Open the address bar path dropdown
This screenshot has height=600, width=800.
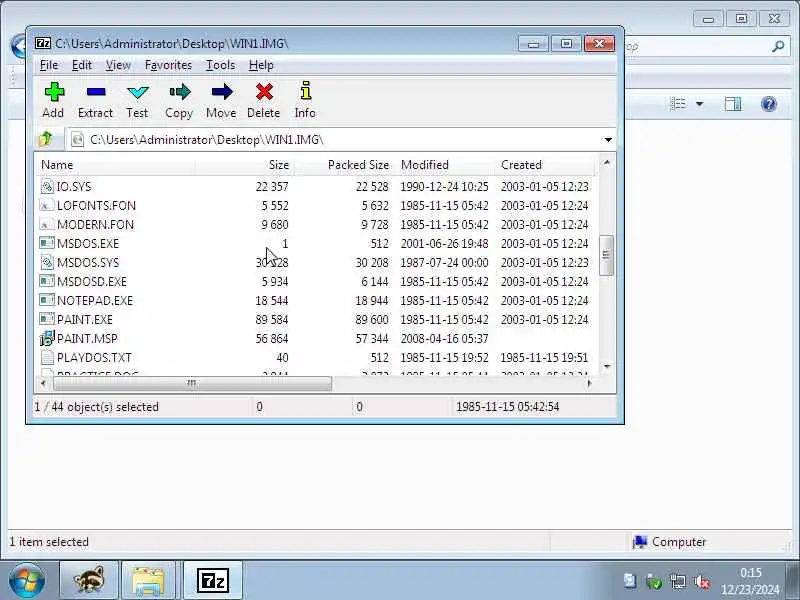pyautogui.click(x=608, y=139)
